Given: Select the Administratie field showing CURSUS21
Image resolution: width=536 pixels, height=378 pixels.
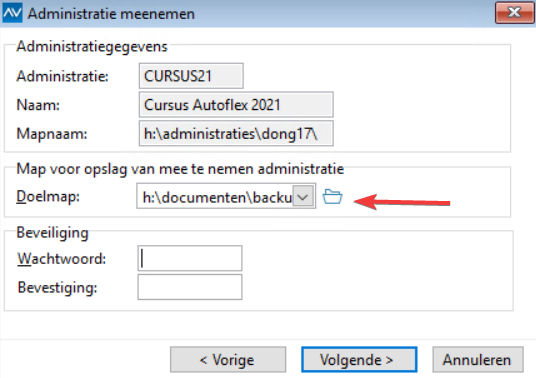Looking at the screenshot, I should click(191, 76).
